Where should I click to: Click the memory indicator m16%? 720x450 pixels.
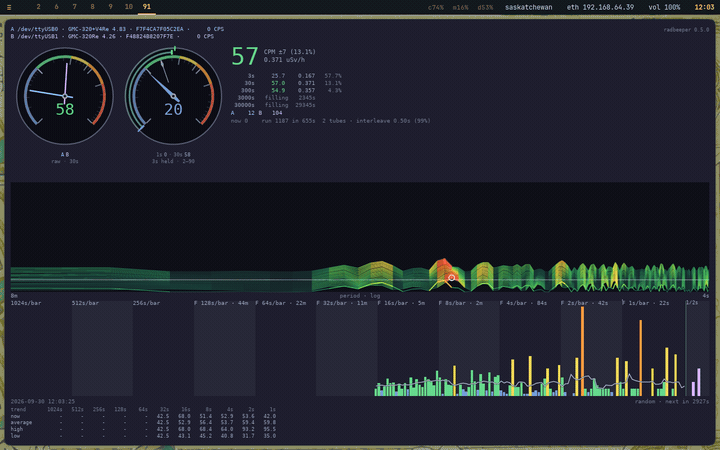[x=461, y=7]
